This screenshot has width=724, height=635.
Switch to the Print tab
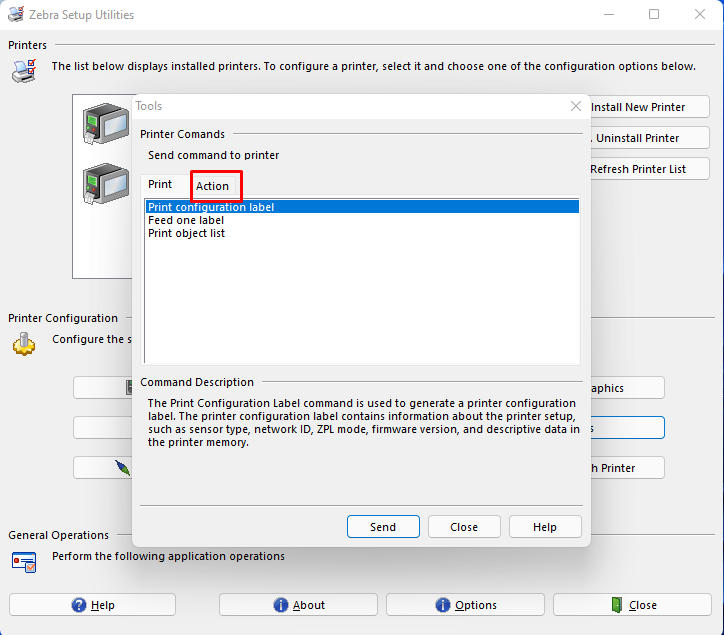(x=160, y=184)
